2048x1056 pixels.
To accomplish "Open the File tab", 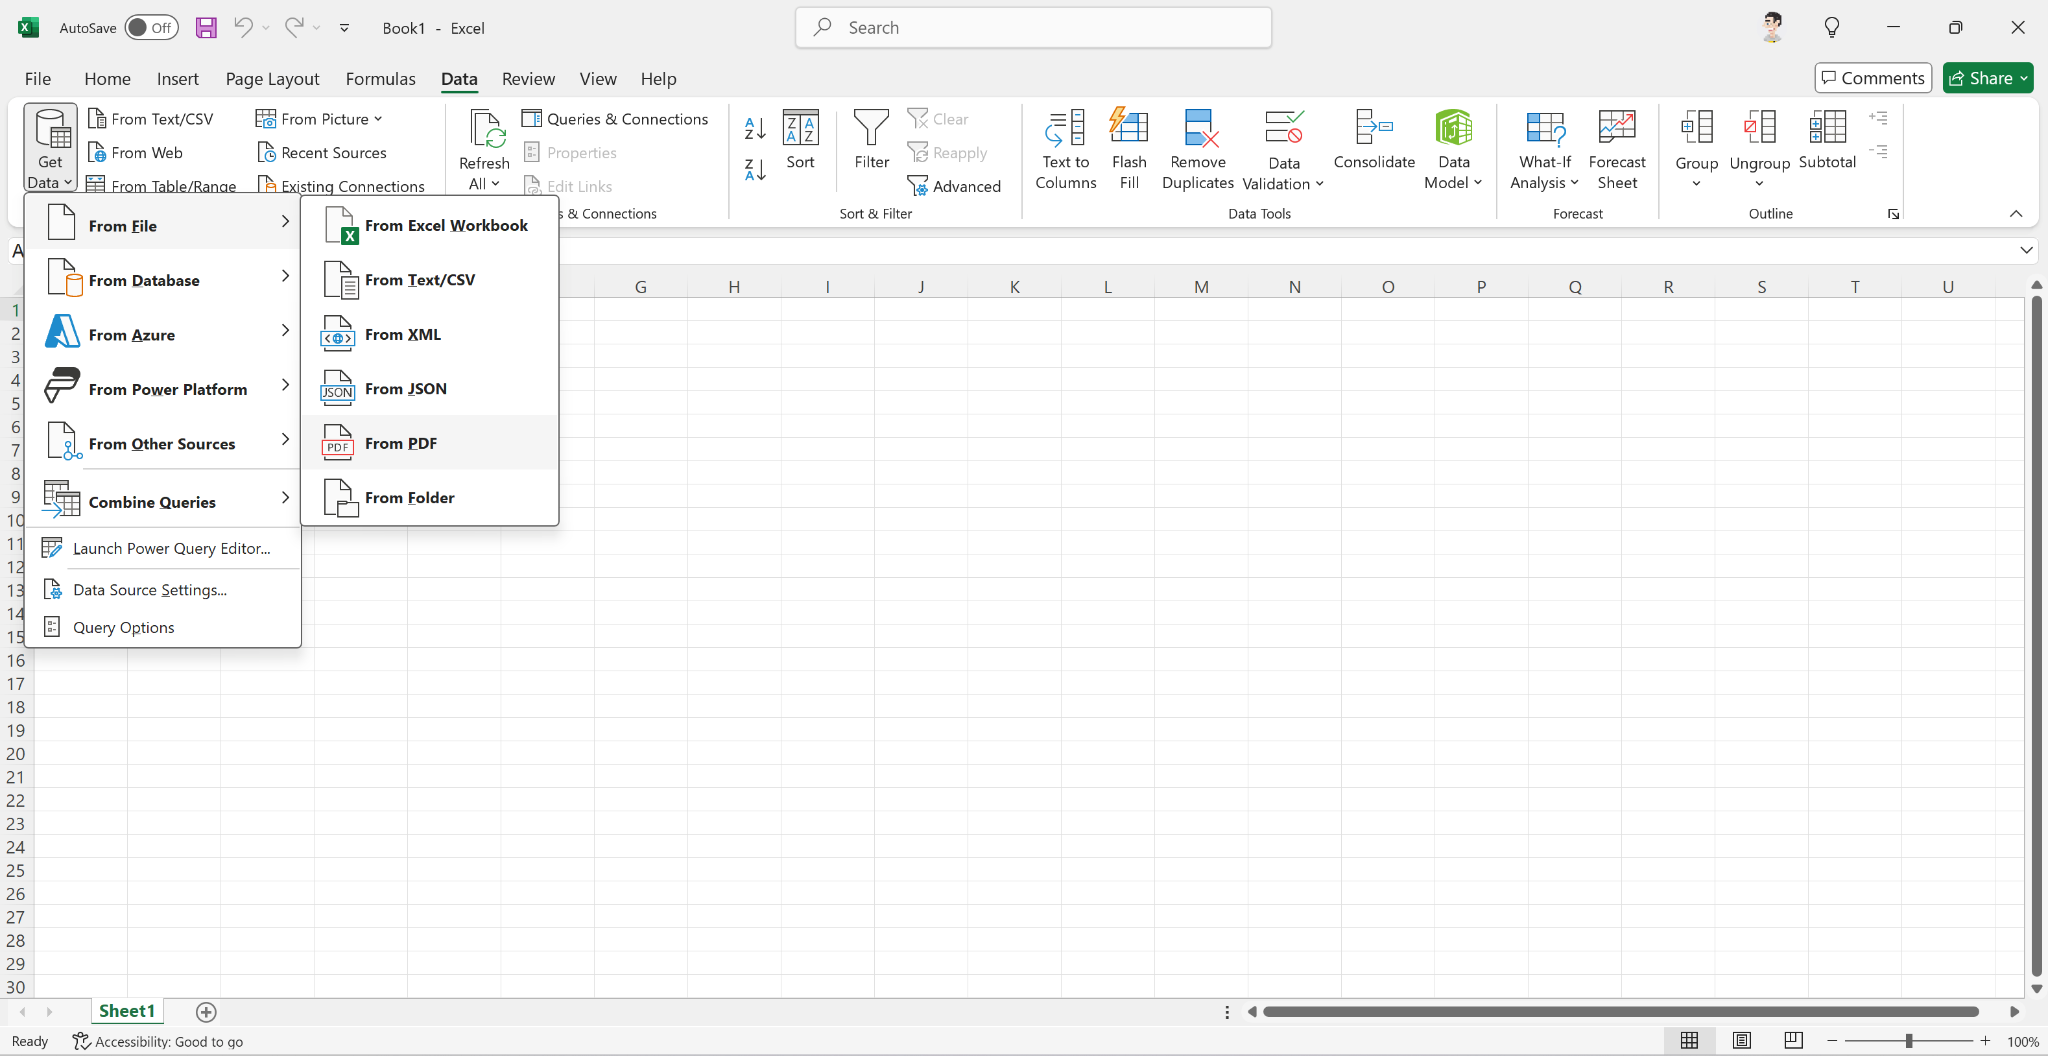I will click(x=38, y=79).
